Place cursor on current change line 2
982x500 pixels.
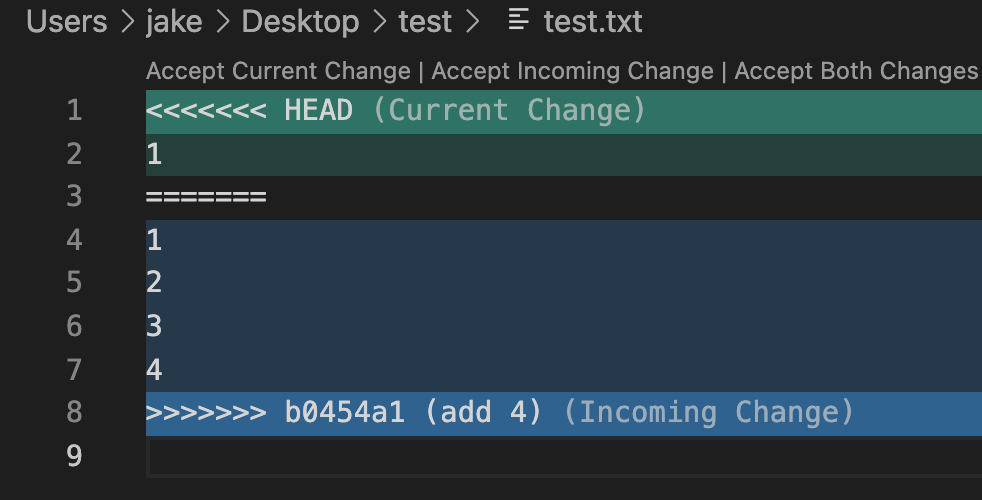(x=564, y=154)
